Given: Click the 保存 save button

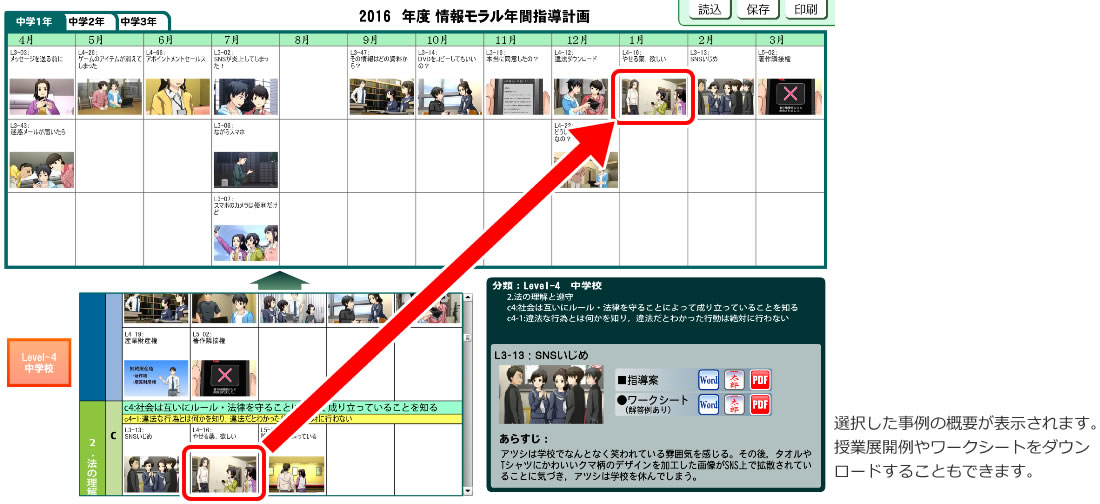Looking at the screenshot, I should (758, 9).
